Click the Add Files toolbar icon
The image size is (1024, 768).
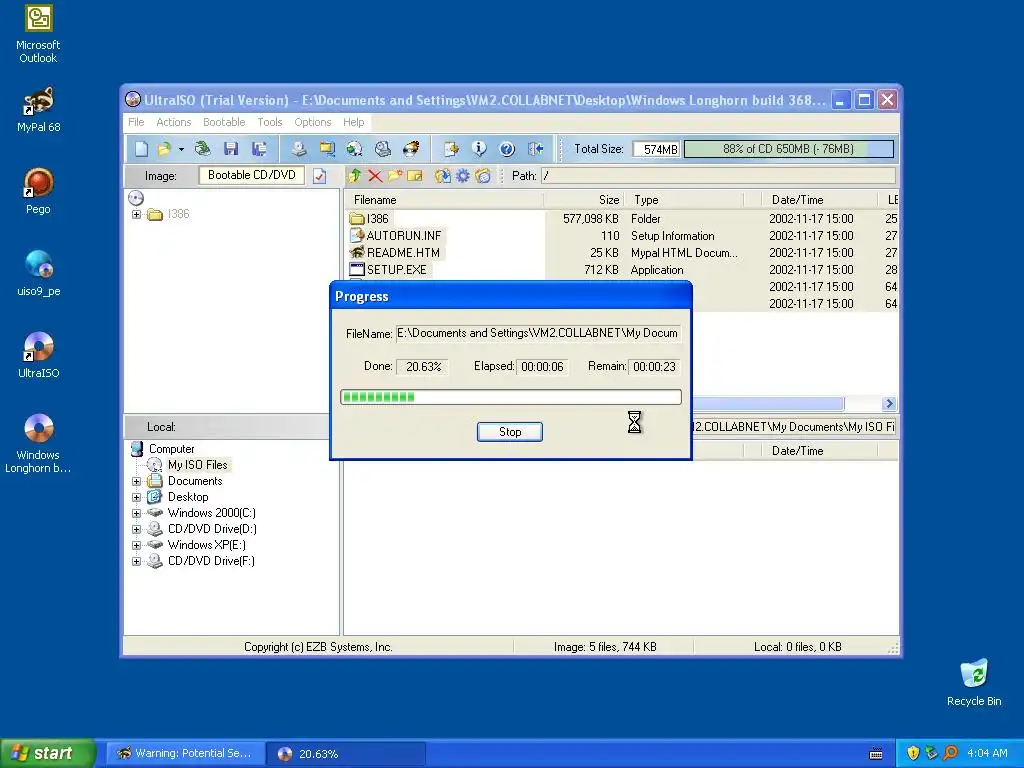[451, 149]
